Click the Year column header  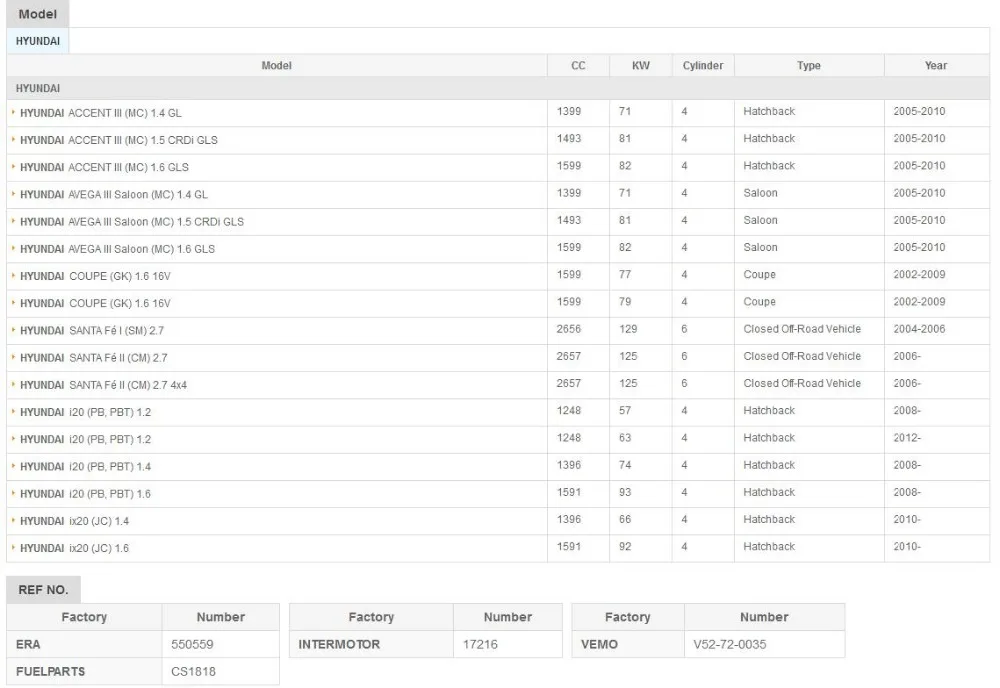click(x=936, y=66)
